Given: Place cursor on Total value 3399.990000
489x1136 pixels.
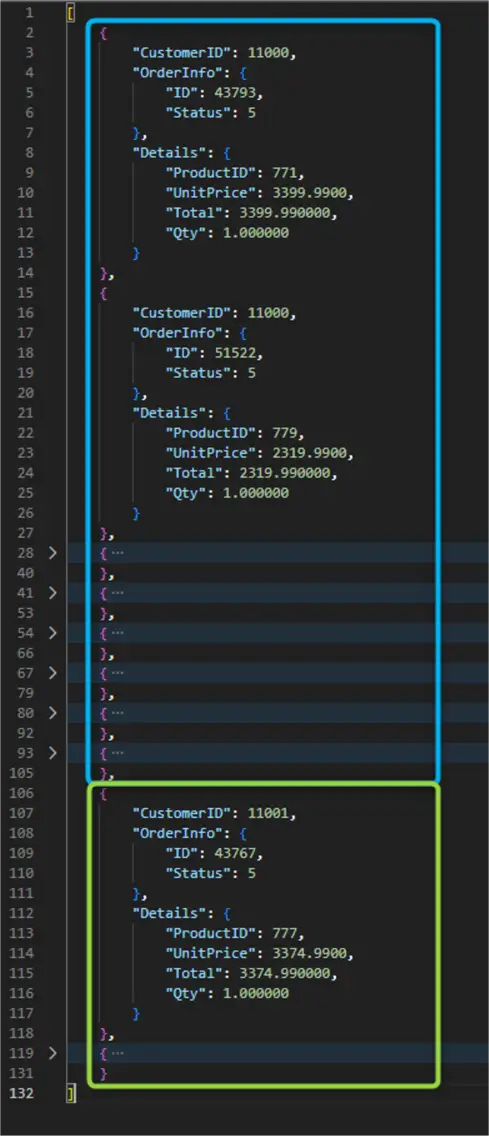Looking at the screenshot, I should tap(283, 213).
